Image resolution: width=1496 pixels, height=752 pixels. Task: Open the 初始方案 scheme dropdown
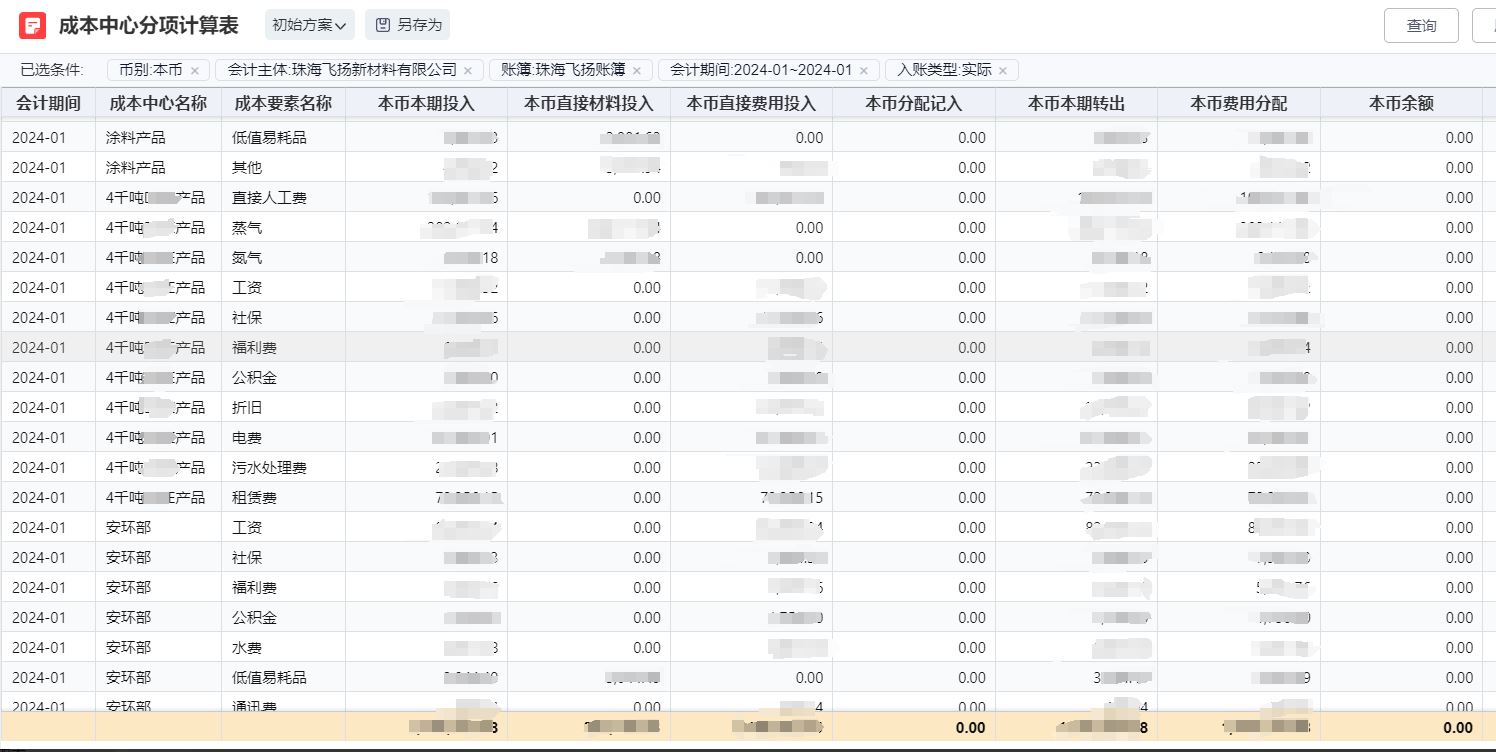coord(309,25)
